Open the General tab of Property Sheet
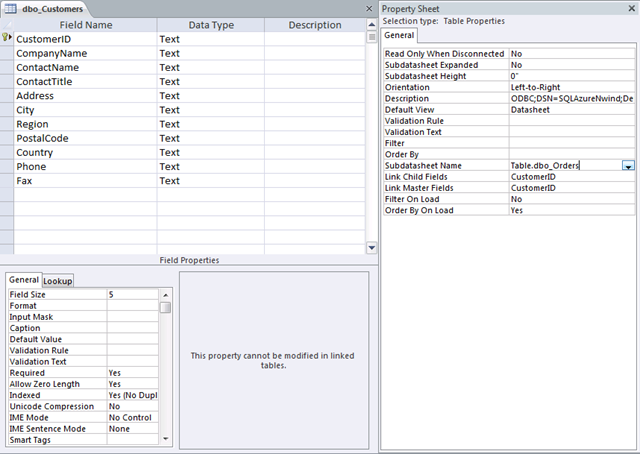Image resolution: width=640 pixels, height=454 pixels. pos(400,35)
